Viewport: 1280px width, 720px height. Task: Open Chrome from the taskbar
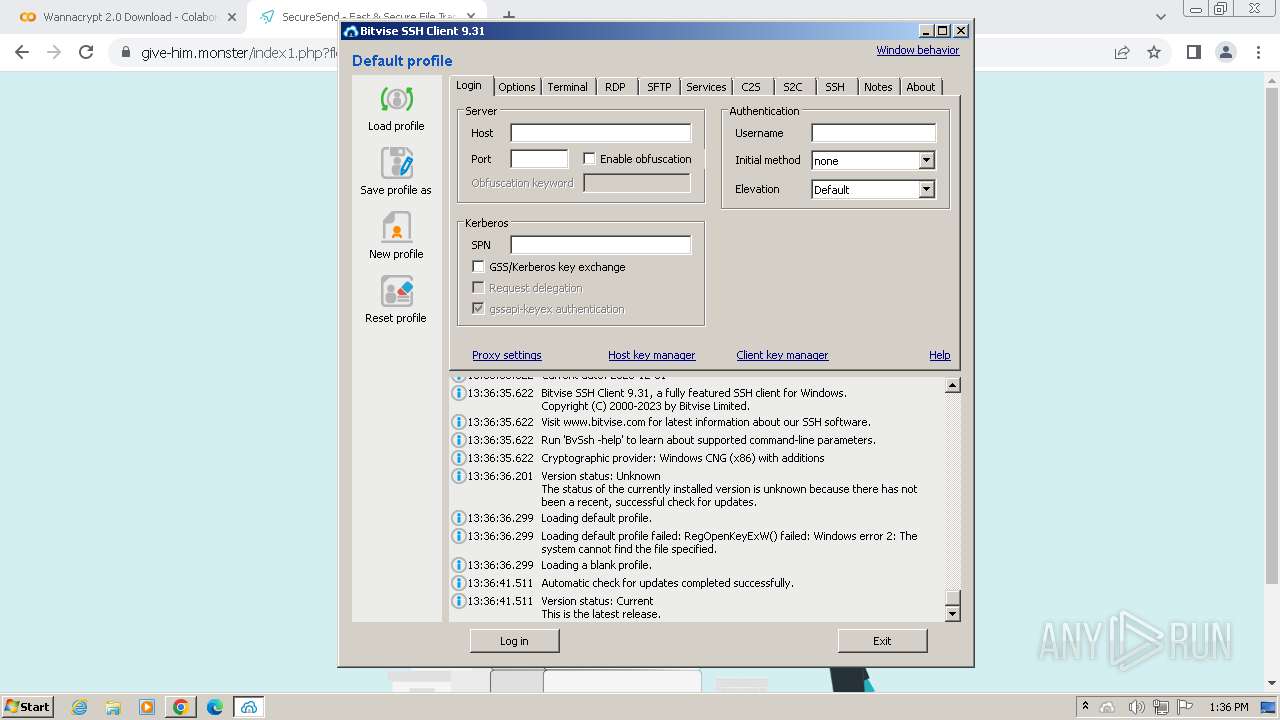point(181,707)
